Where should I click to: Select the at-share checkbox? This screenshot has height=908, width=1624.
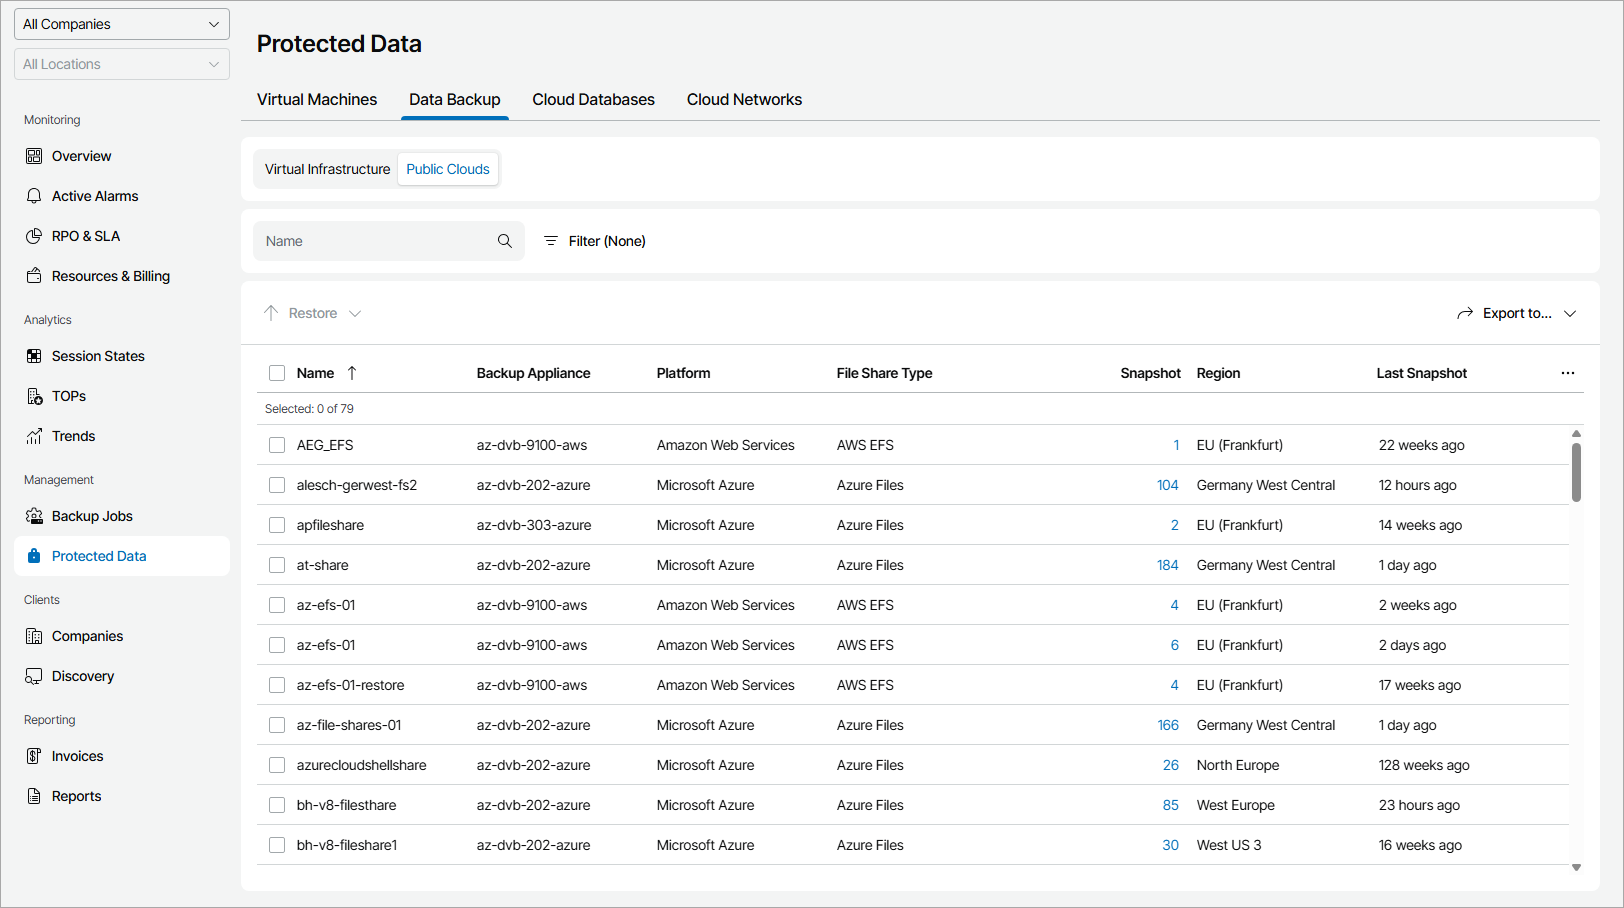pos(277,564)
